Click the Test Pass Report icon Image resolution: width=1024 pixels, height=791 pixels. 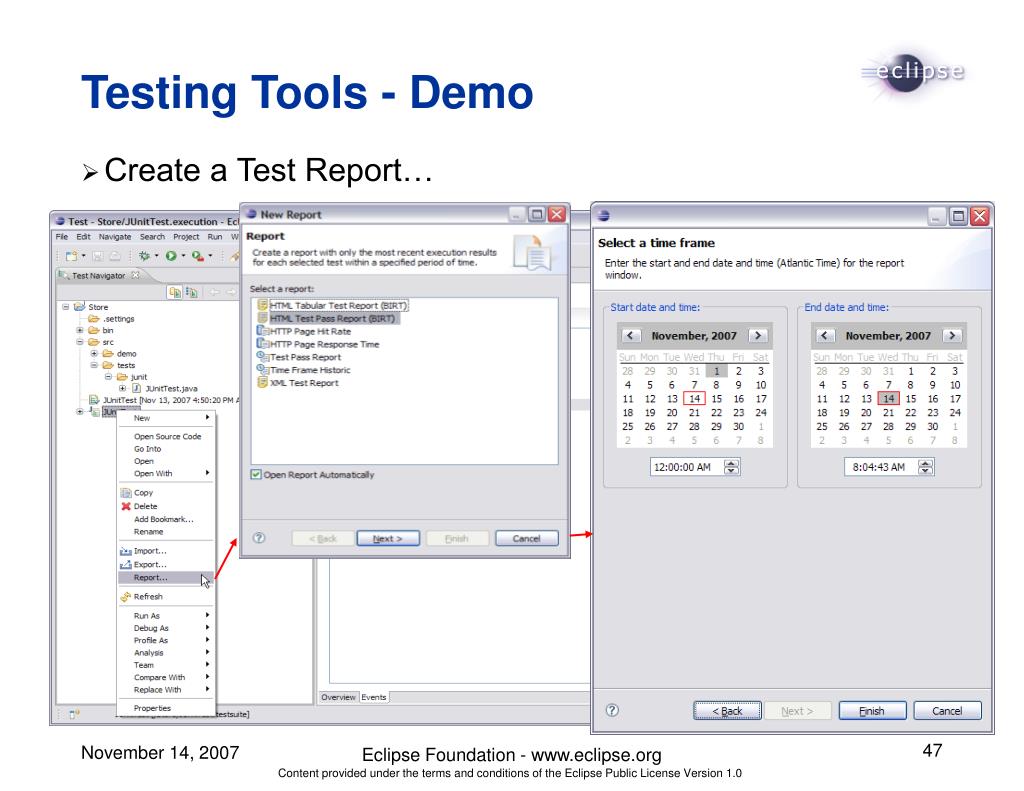click(263, 357)
